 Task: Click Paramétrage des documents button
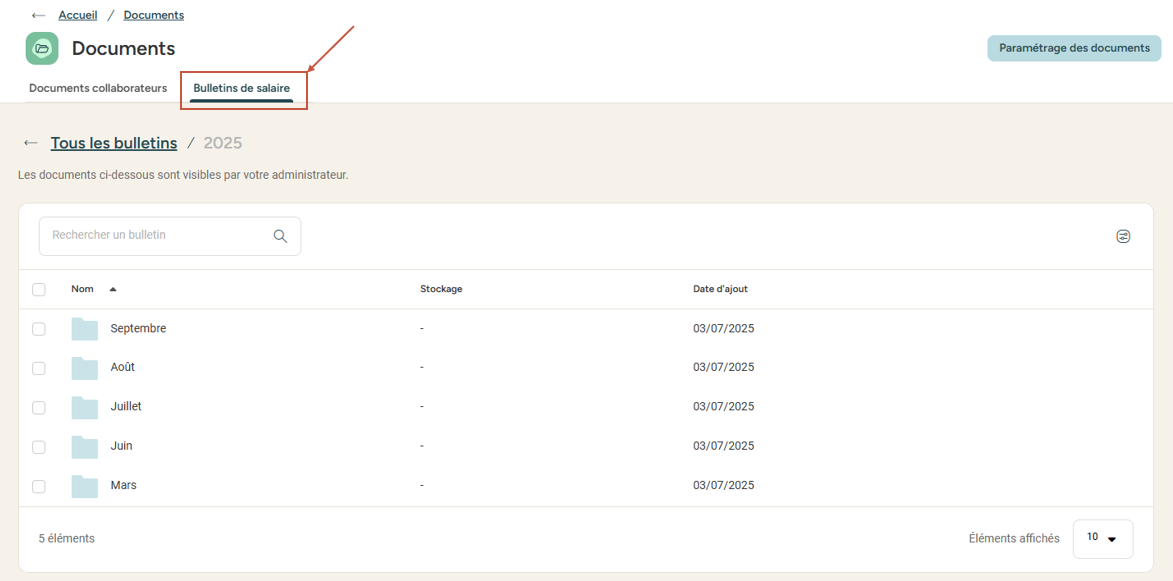pyautogui.click(x=1074, y=48)
